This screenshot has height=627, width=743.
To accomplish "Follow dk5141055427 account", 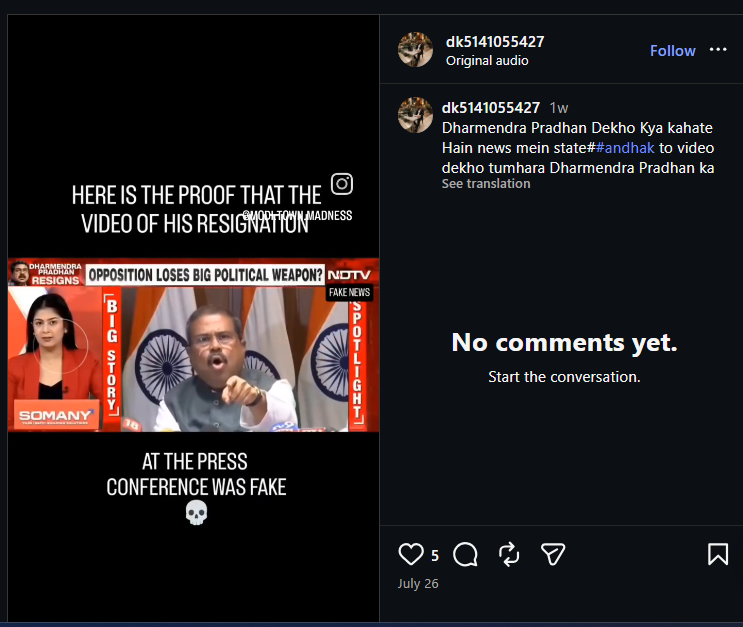I will tap(672, 51).
